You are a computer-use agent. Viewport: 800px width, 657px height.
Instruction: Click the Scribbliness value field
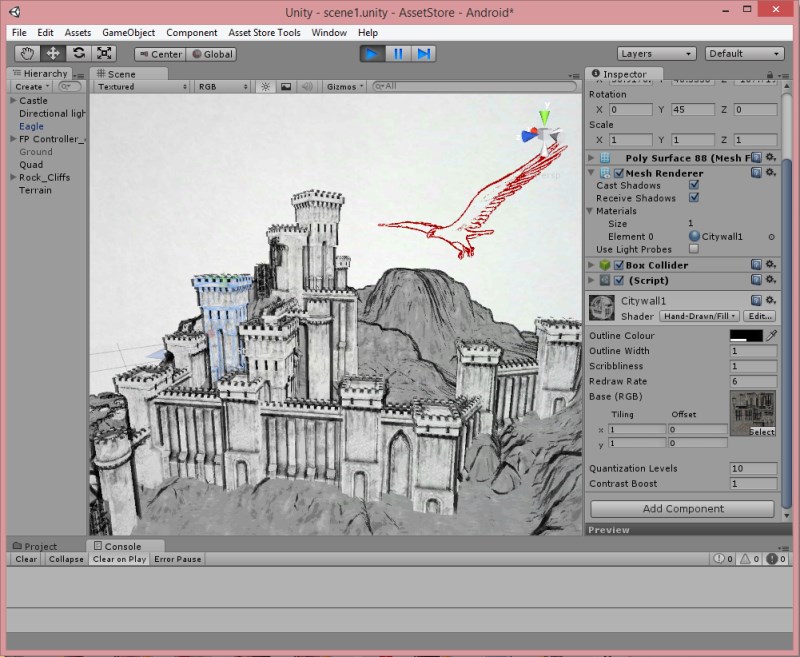754,366
